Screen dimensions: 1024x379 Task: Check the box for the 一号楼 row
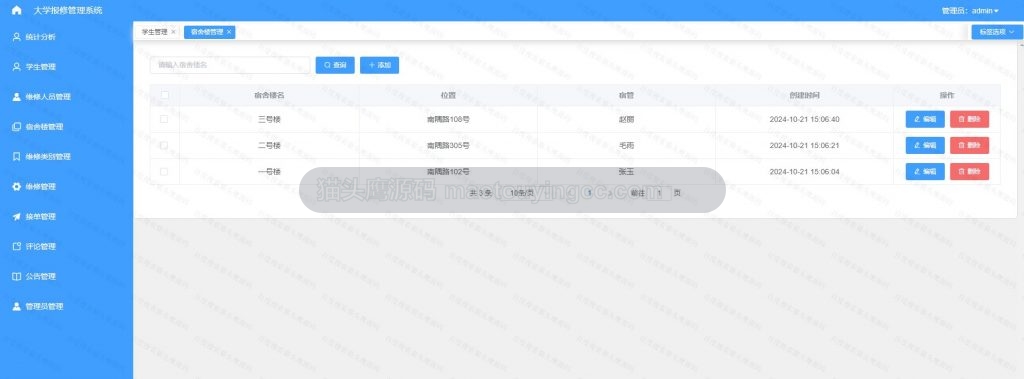(x=164, y=171)
